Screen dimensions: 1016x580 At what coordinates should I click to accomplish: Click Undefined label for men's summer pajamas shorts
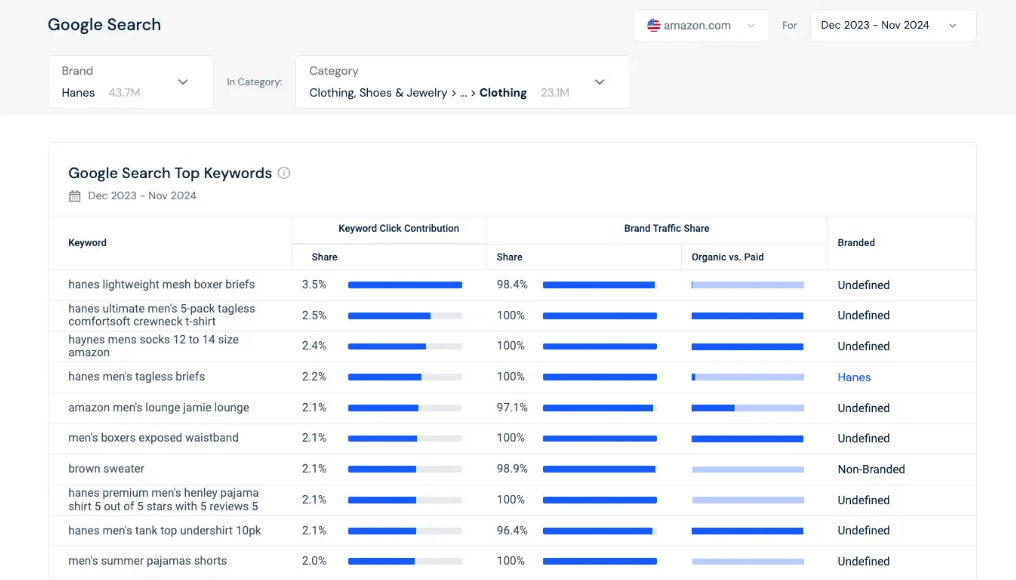[x=863, y=561]
